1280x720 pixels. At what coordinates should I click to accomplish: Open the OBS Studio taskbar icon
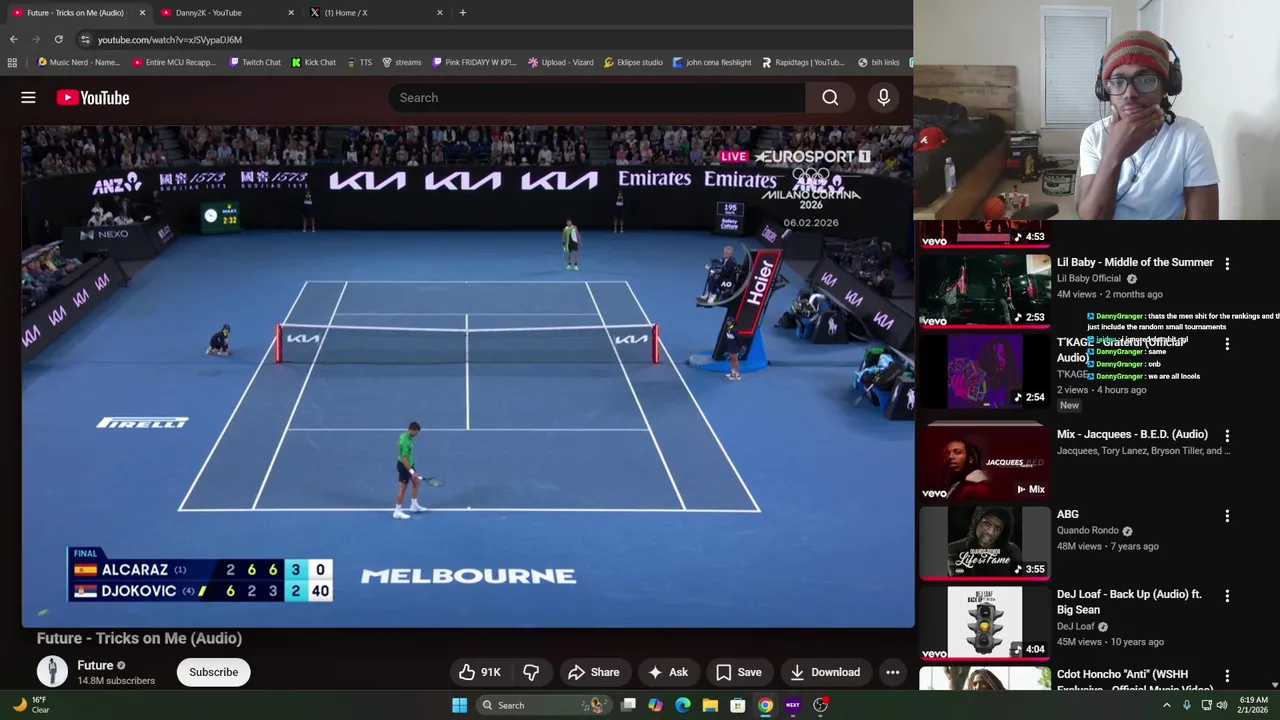pos(820,705)
